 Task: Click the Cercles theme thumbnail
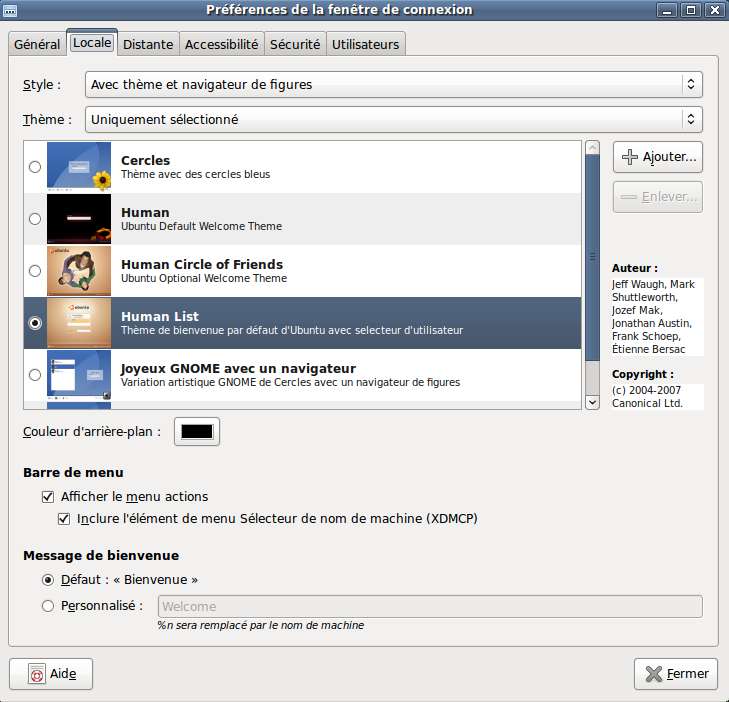point(79,166)
